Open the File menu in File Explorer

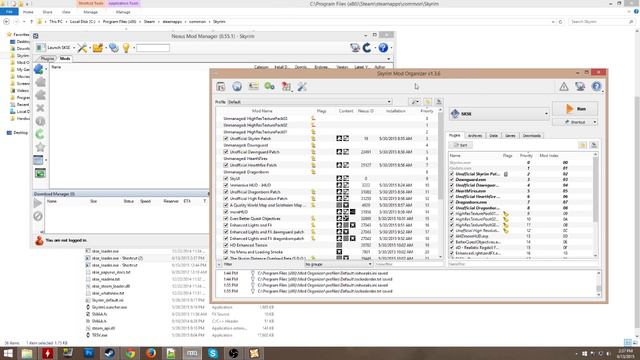pos(9,12)
